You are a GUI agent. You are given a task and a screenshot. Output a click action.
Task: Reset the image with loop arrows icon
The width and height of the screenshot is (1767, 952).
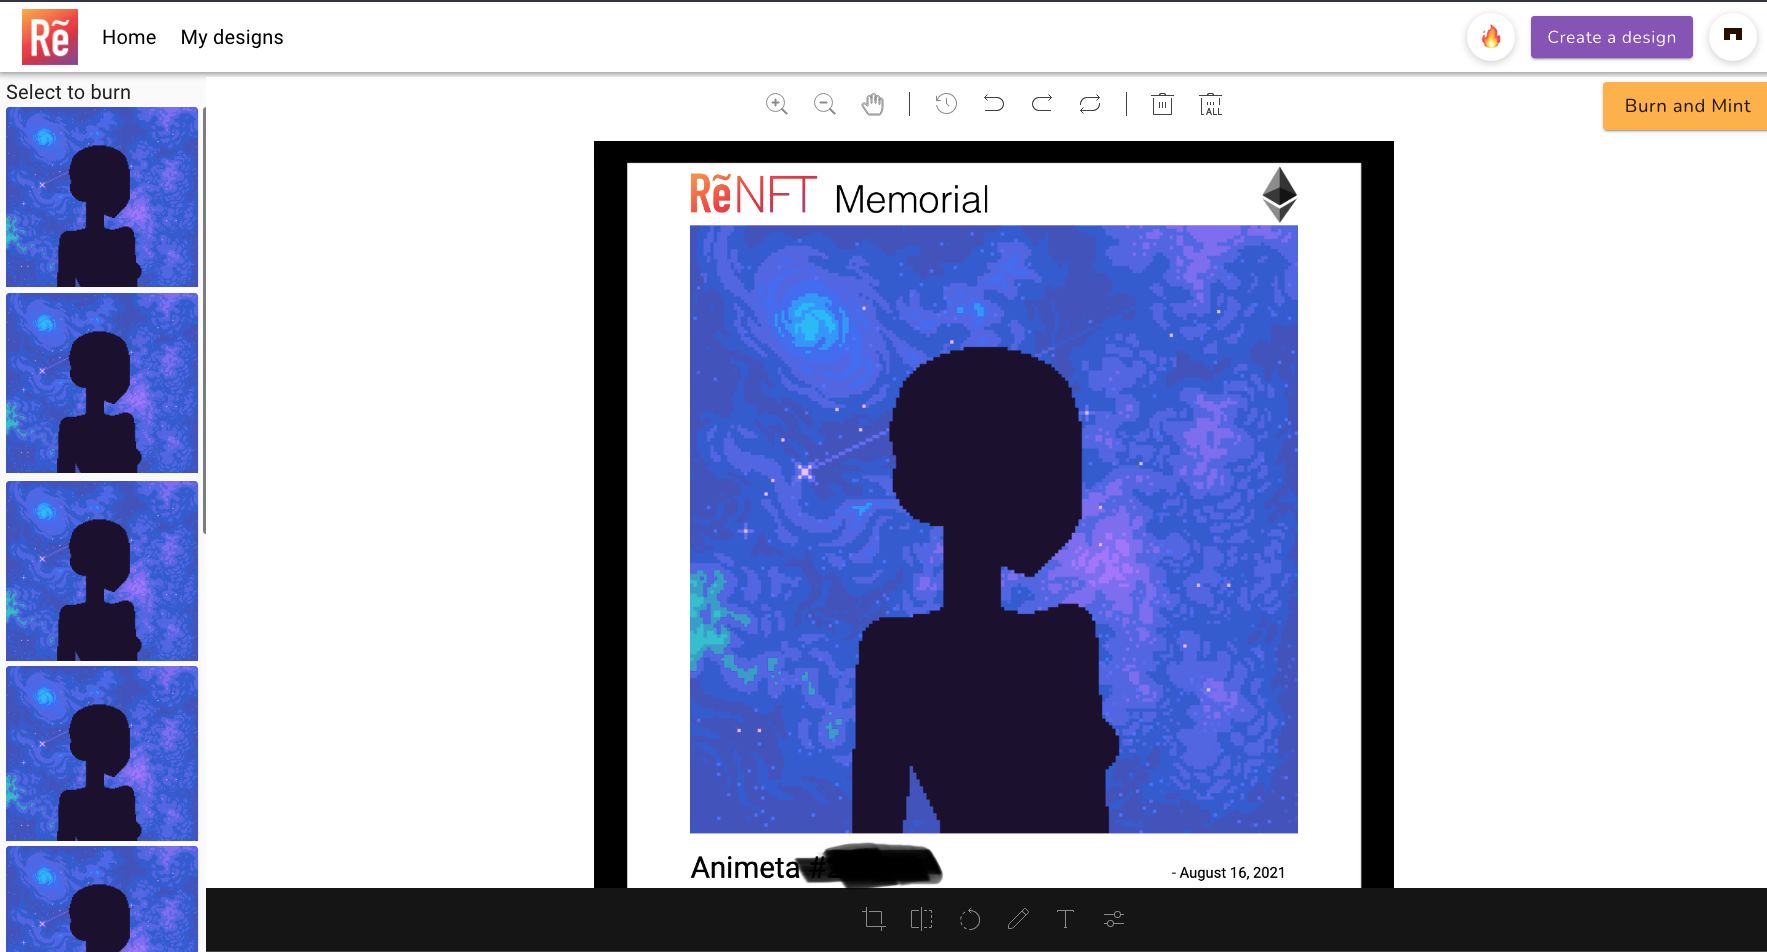(1090, 104)
